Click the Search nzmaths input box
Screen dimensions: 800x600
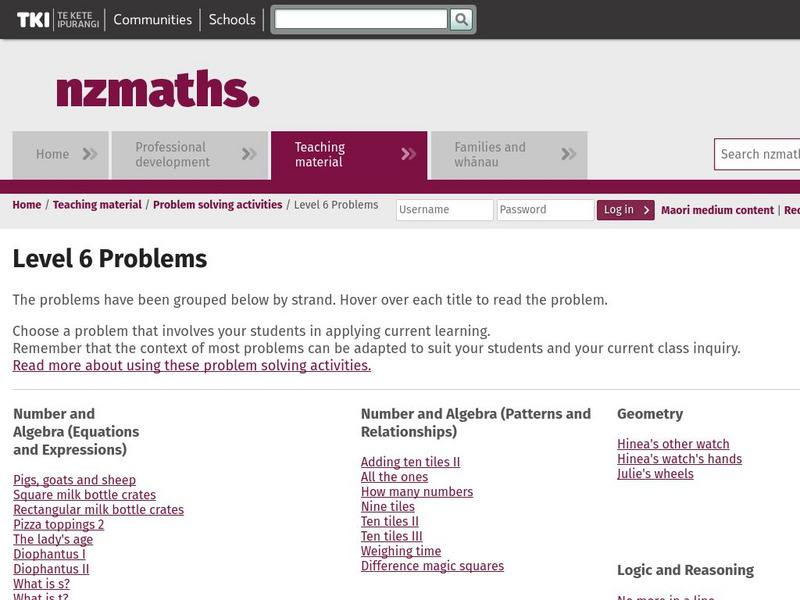tap(757, 154)
